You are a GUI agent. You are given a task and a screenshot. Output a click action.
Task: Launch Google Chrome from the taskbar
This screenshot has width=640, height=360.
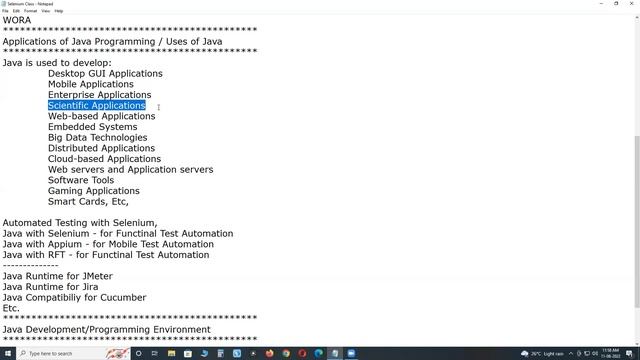point(286,353)
